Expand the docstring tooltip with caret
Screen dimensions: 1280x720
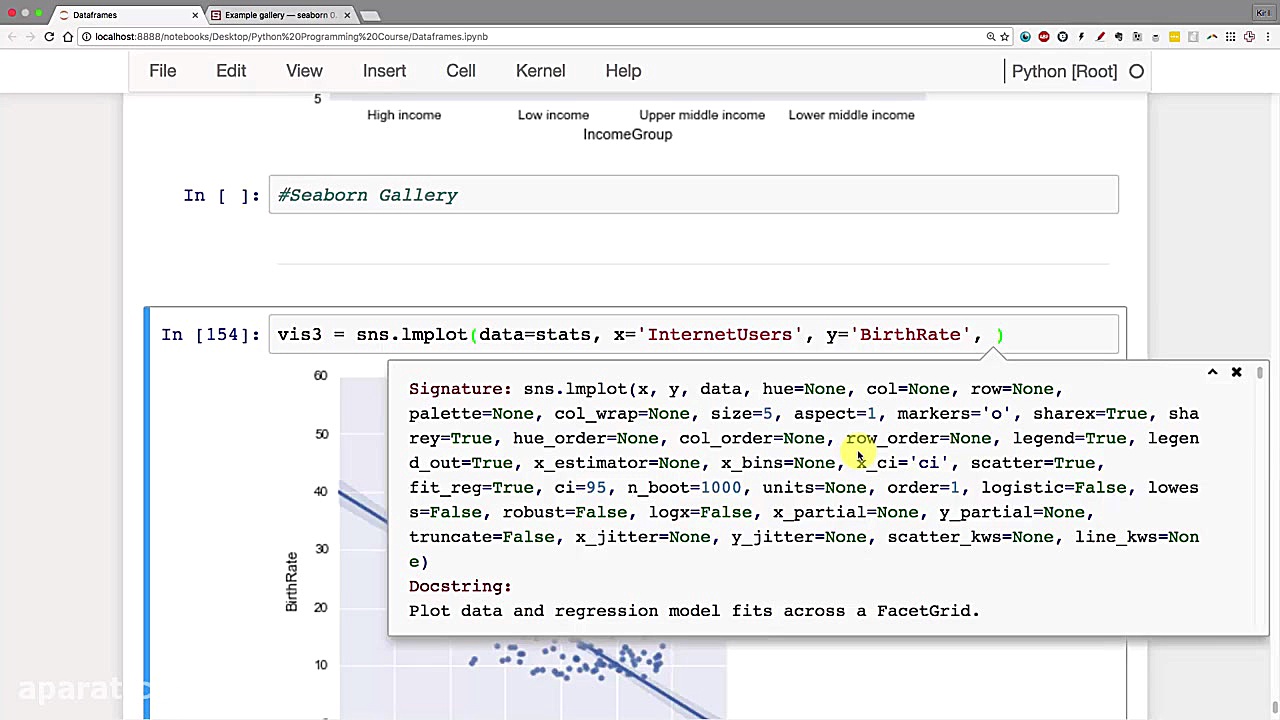coord(1212,372)
